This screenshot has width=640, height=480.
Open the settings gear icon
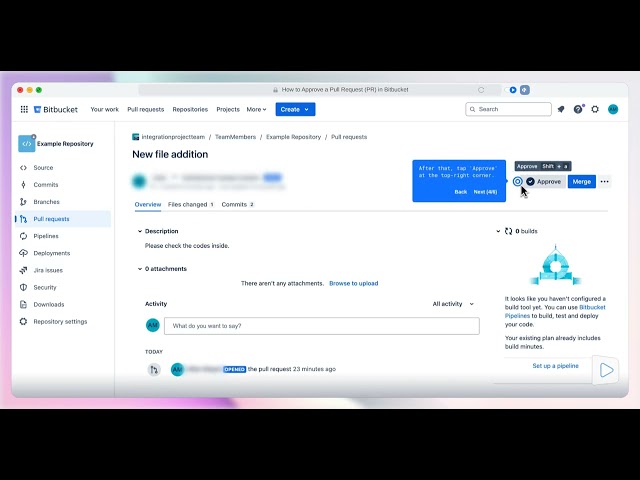tap(595, 109)
